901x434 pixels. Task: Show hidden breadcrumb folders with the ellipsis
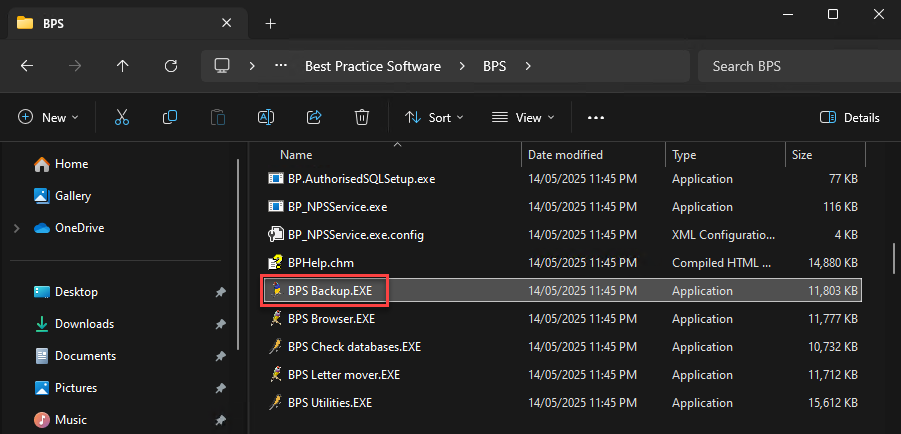point(280,66)
